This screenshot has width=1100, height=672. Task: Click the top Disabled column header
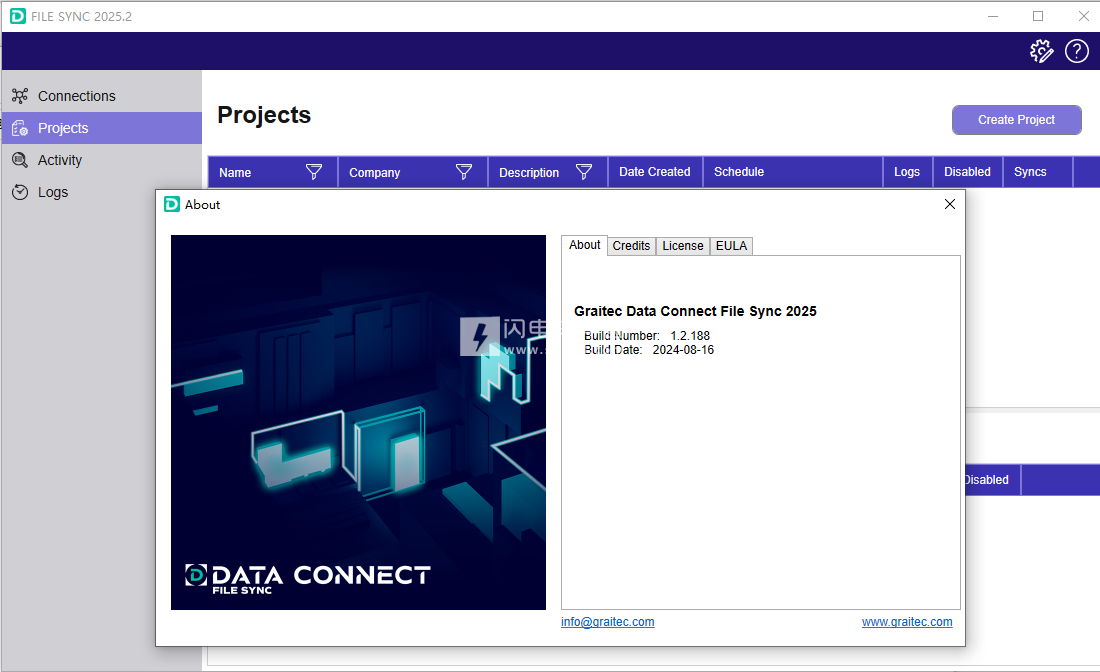(x=967, y=172)
